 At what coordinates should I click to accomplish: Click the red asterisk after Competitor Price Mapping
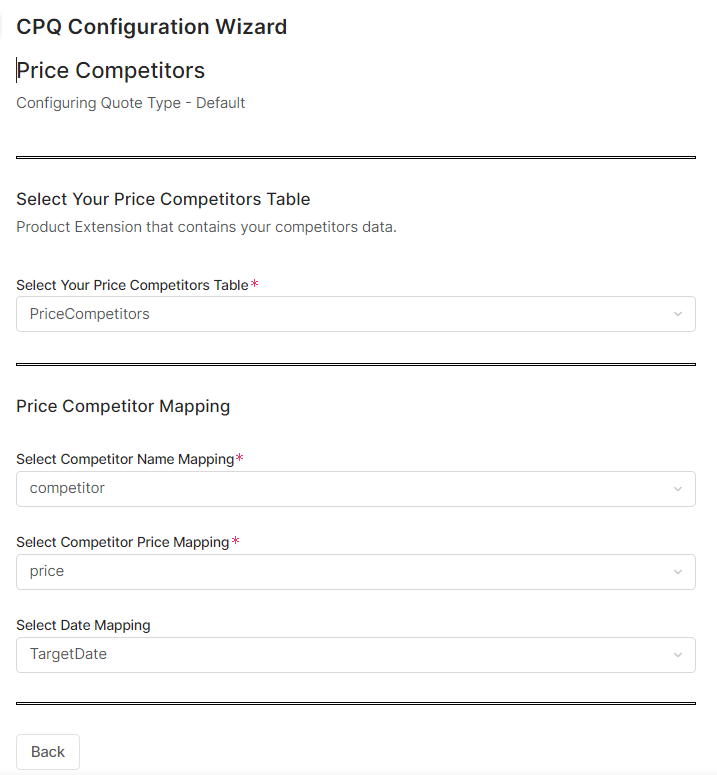click(236, 542)
